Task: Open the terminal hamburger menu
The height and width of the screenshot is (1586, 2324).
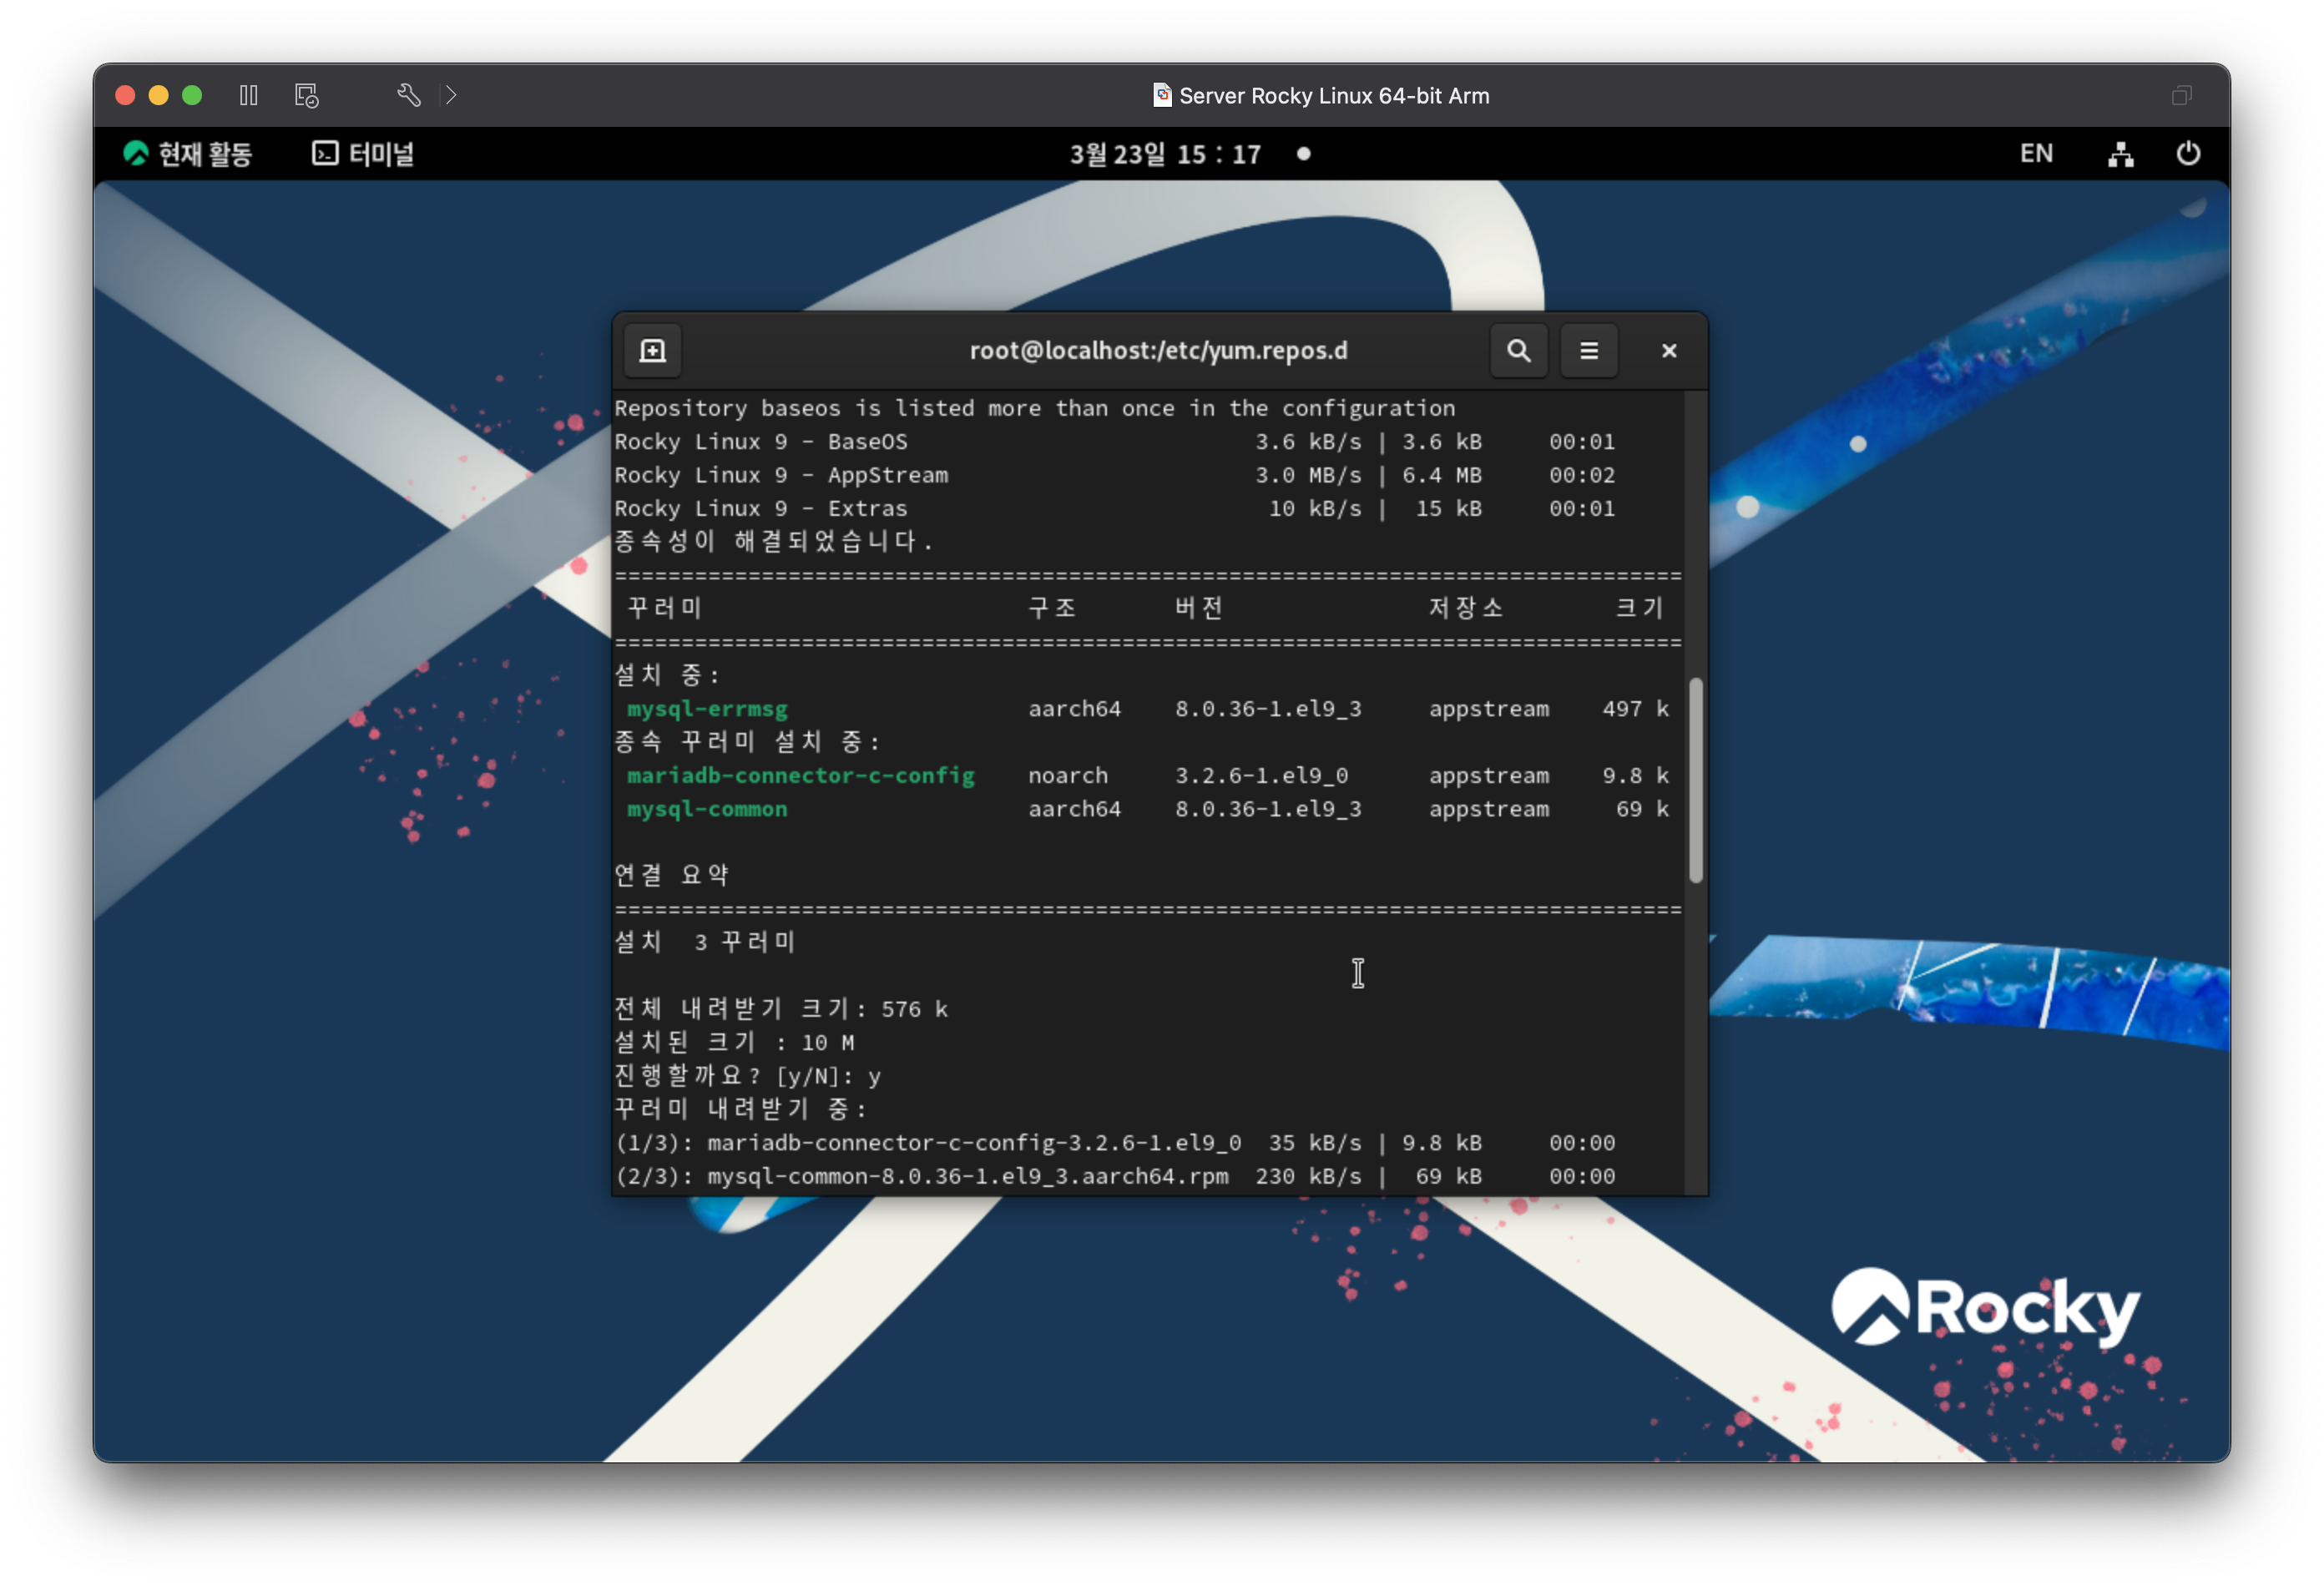Action: pos(1588,351)
